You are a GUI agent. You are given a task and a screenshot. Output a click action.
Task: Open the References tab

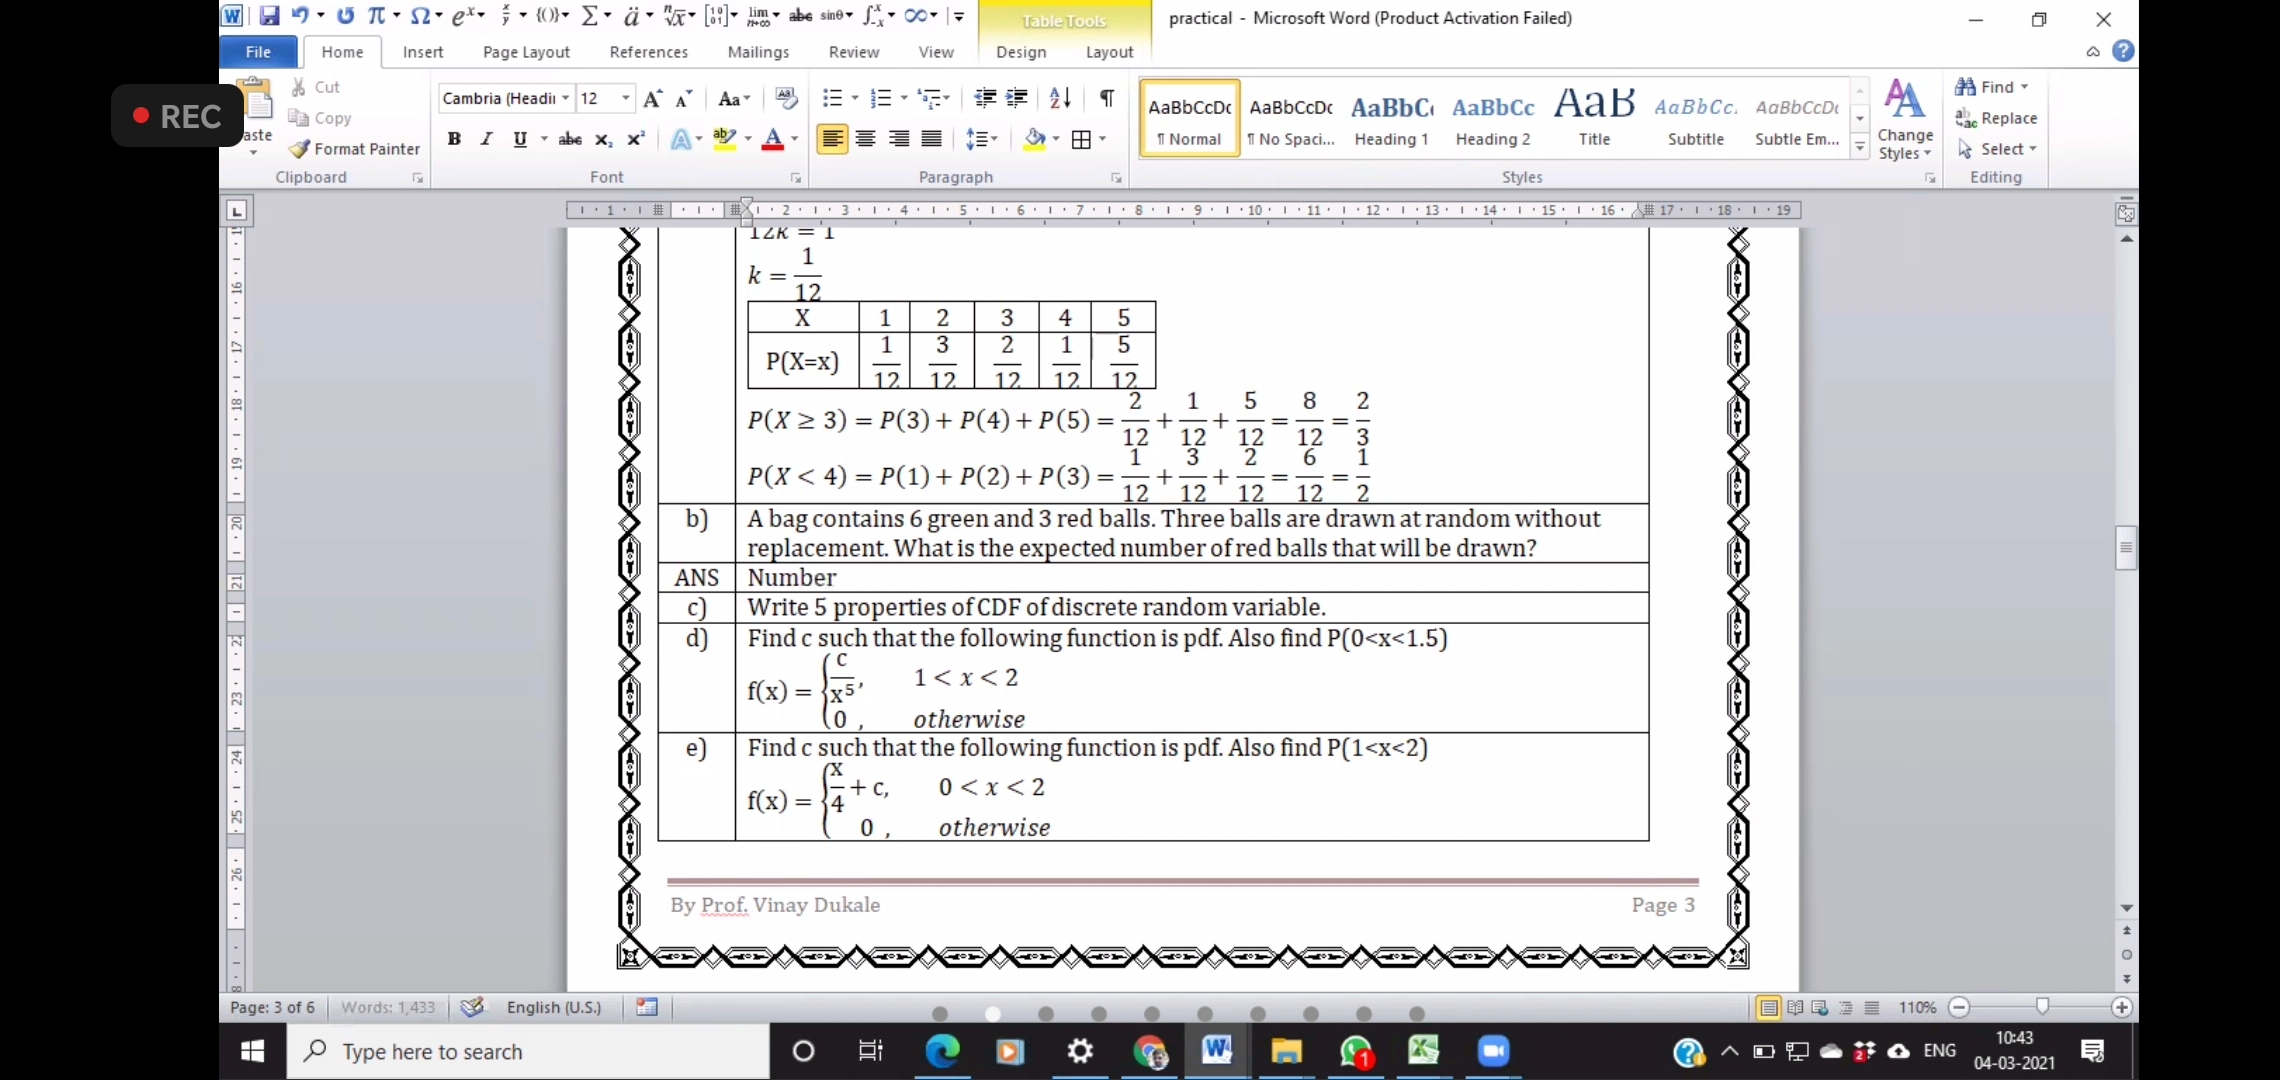pos(648,52)
